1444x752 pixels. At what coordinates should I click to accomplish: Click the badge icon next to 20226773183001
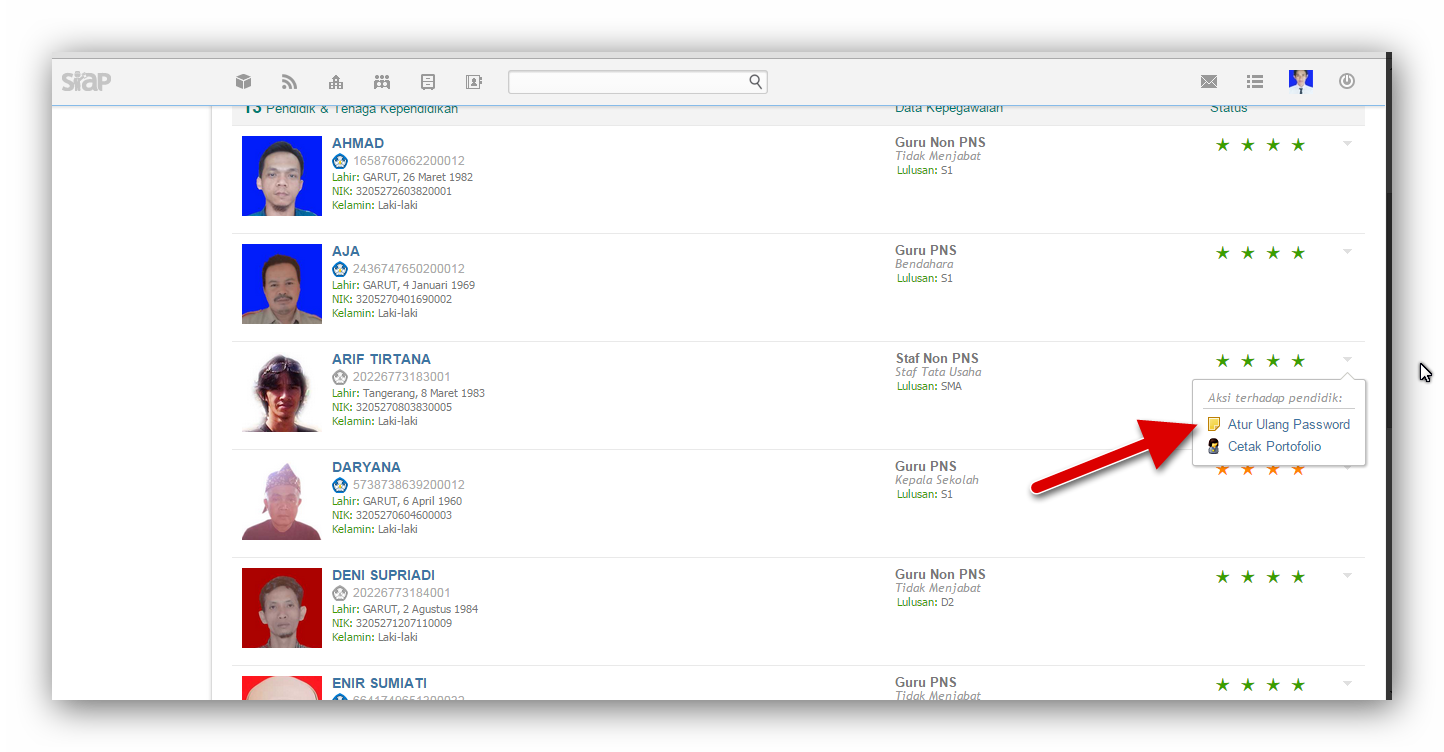(340, 377)
